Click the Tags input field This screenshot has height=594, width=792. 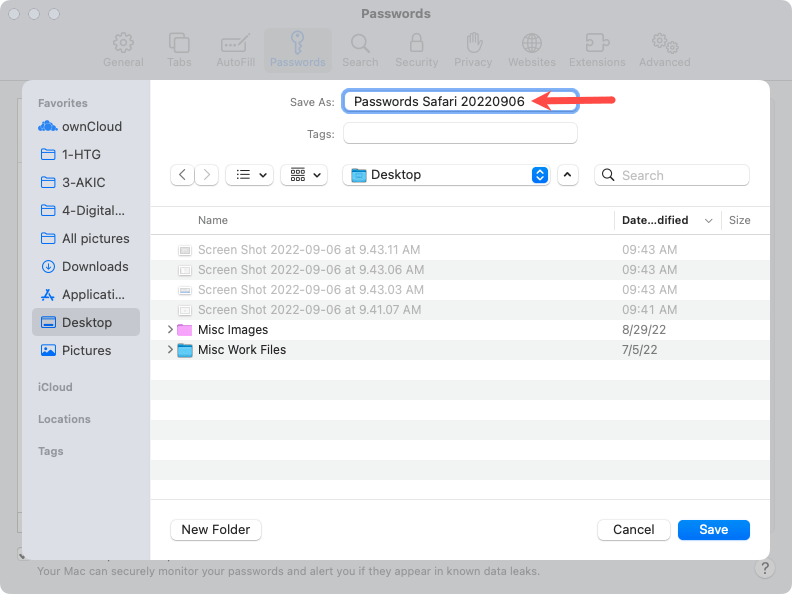[460, 134]
